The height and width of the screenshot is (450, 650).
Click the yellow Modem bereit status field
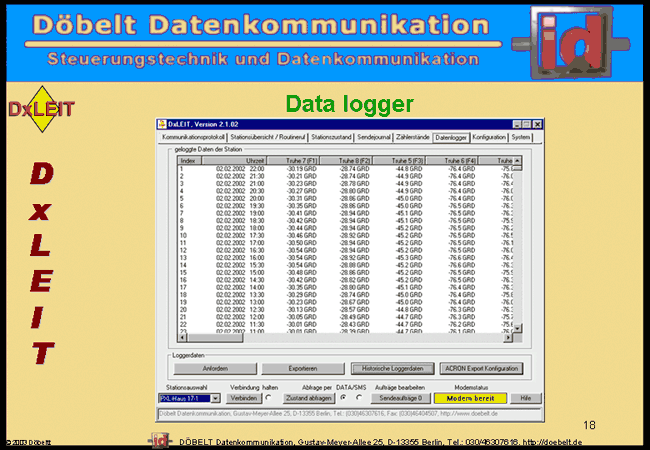coord(470,398)
